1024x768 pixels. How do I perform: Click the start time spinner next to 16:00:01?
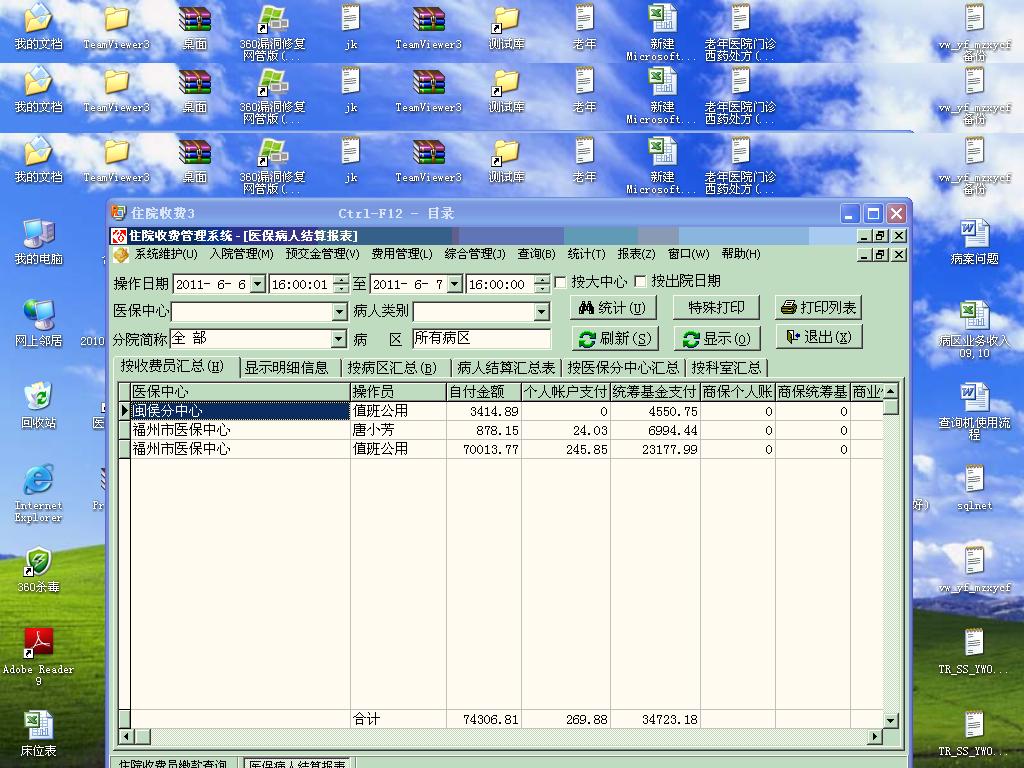[341, 284]
